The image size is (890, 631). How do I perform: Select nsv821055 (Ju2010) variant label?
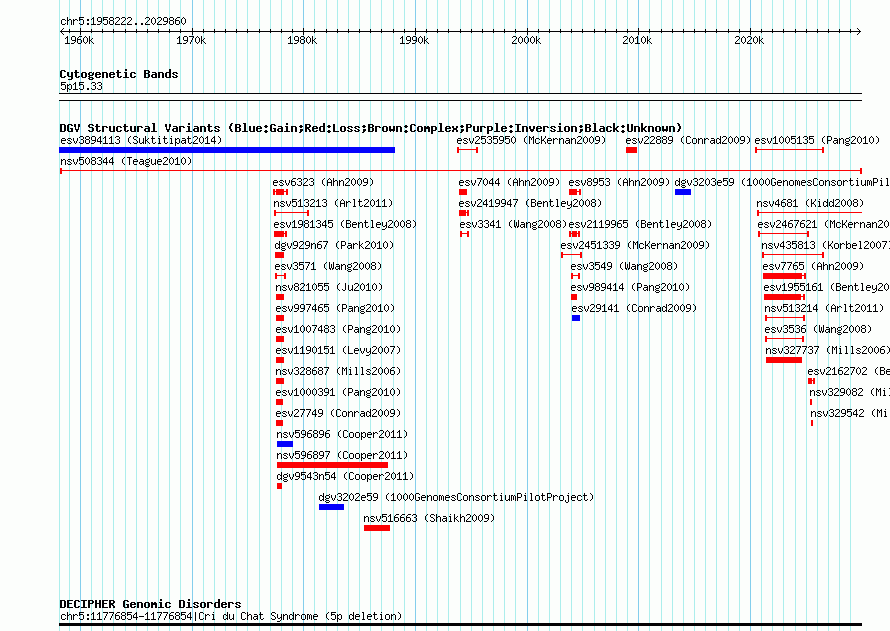coord(329,287)
